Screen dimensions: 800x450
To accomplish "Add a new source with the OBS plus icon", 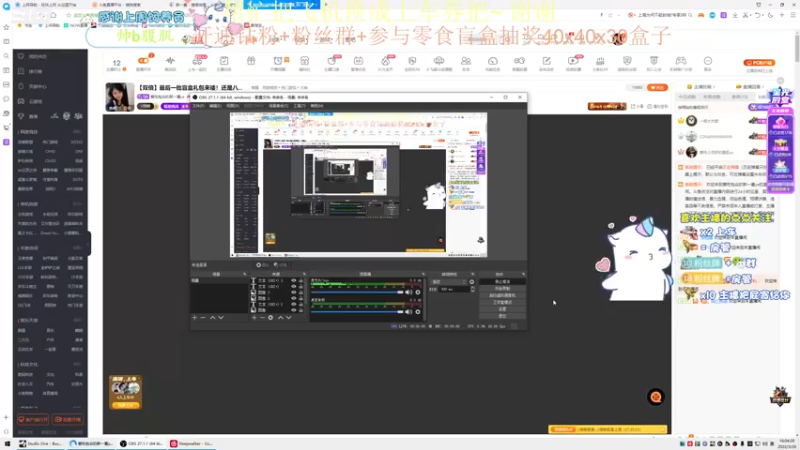I will (254, 317).
